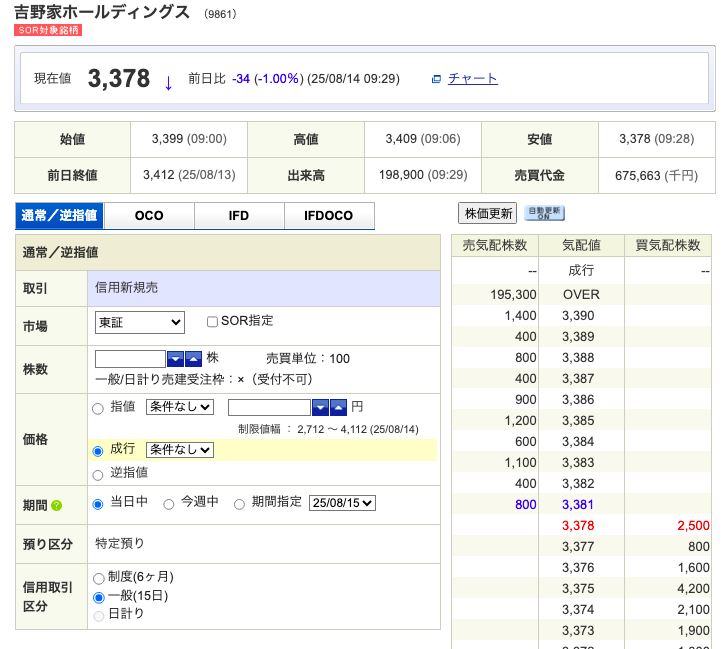The height and width of the screenshot is (649, 726).
Task: Click the green help icon beside 期間
Action: 56,505
